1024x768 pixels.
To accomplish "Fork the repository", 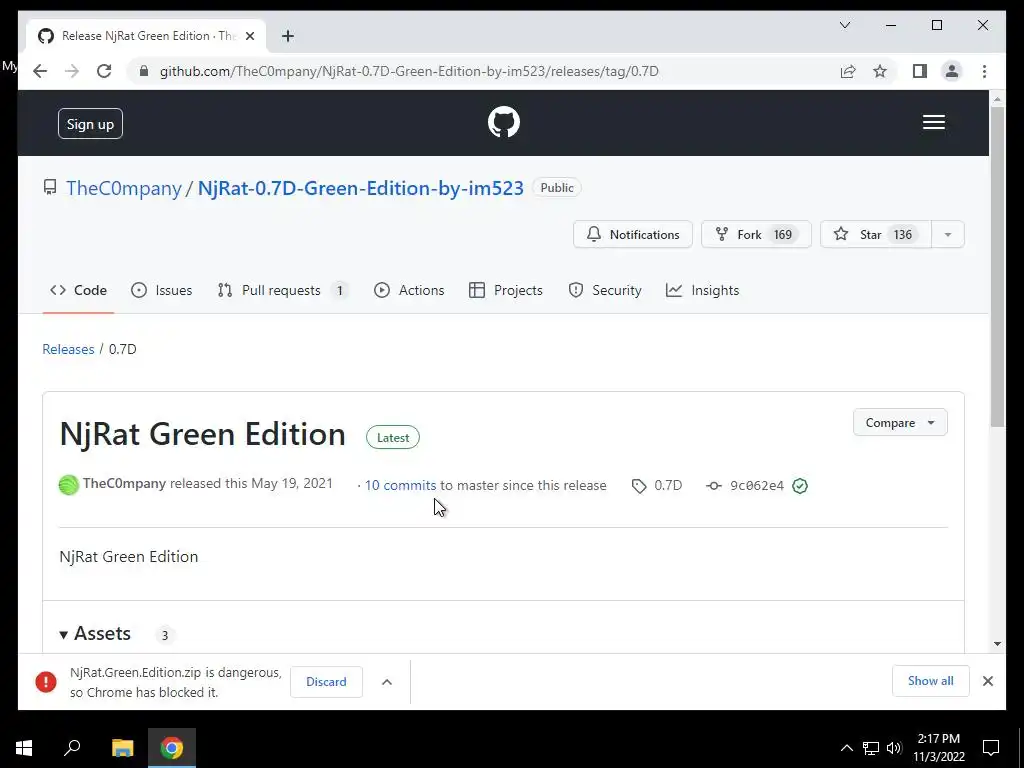I will pyautogui.click(x=756, y=234).
